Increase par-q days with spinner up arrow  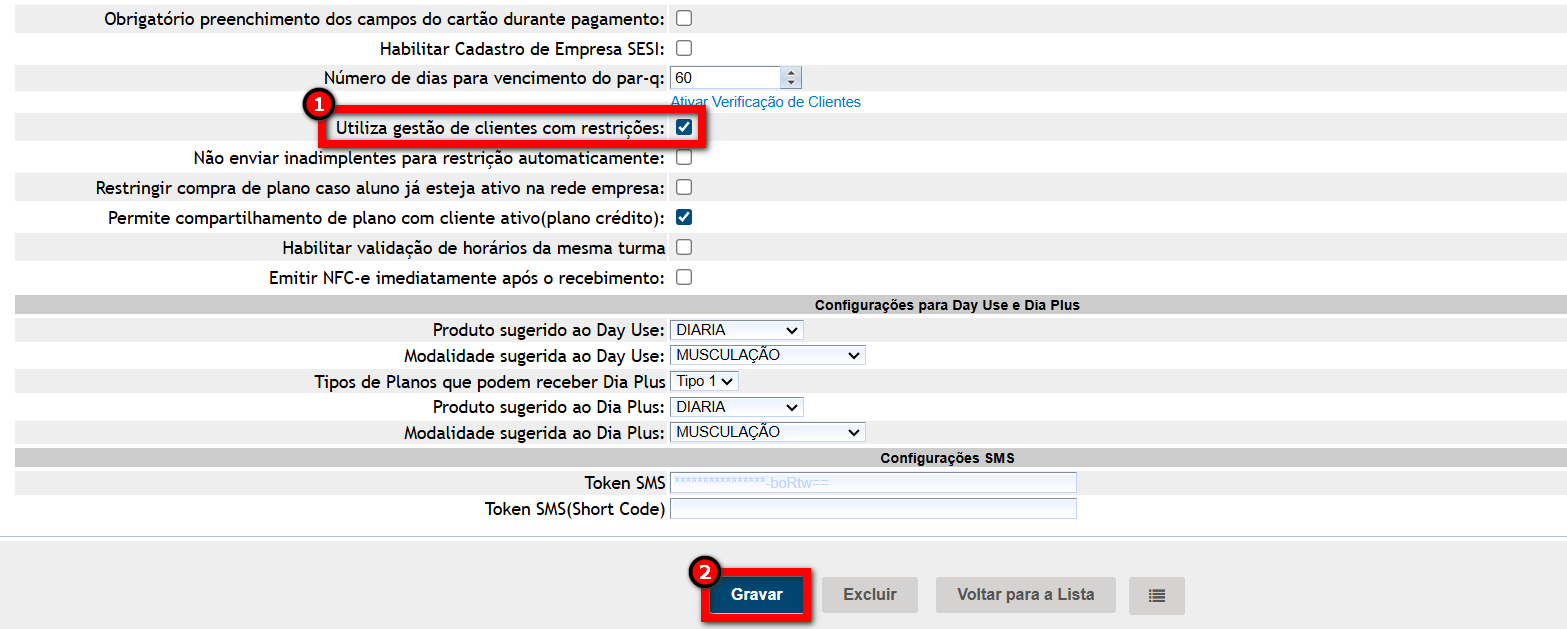click(791, 73)
